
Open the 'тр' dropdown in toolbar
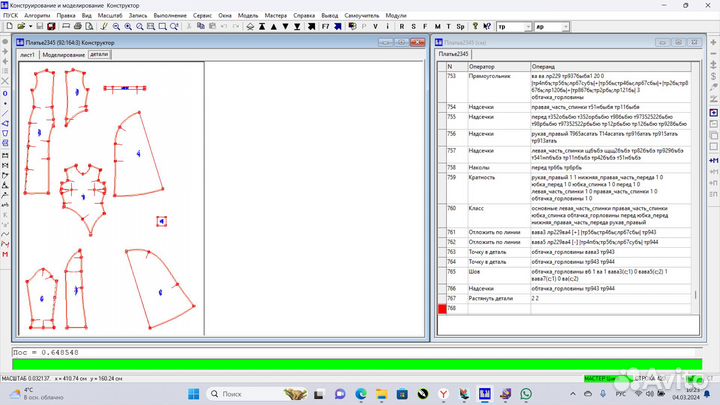[529, 27]
